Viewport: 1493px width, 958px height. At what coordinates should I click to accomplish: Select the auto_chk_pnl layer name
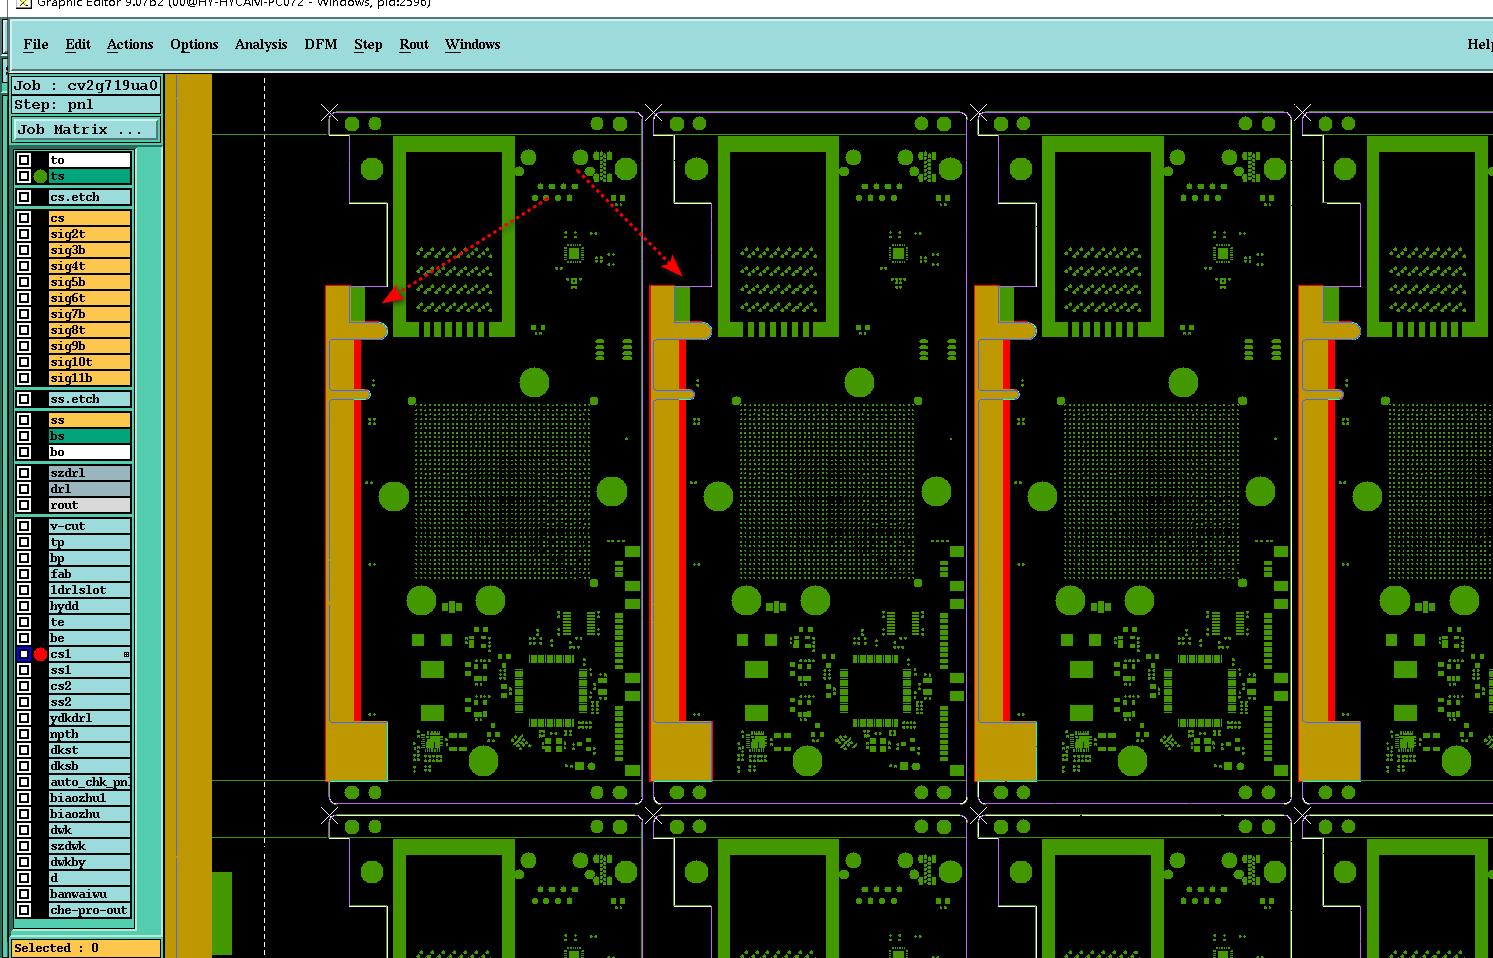coord(89,782)
